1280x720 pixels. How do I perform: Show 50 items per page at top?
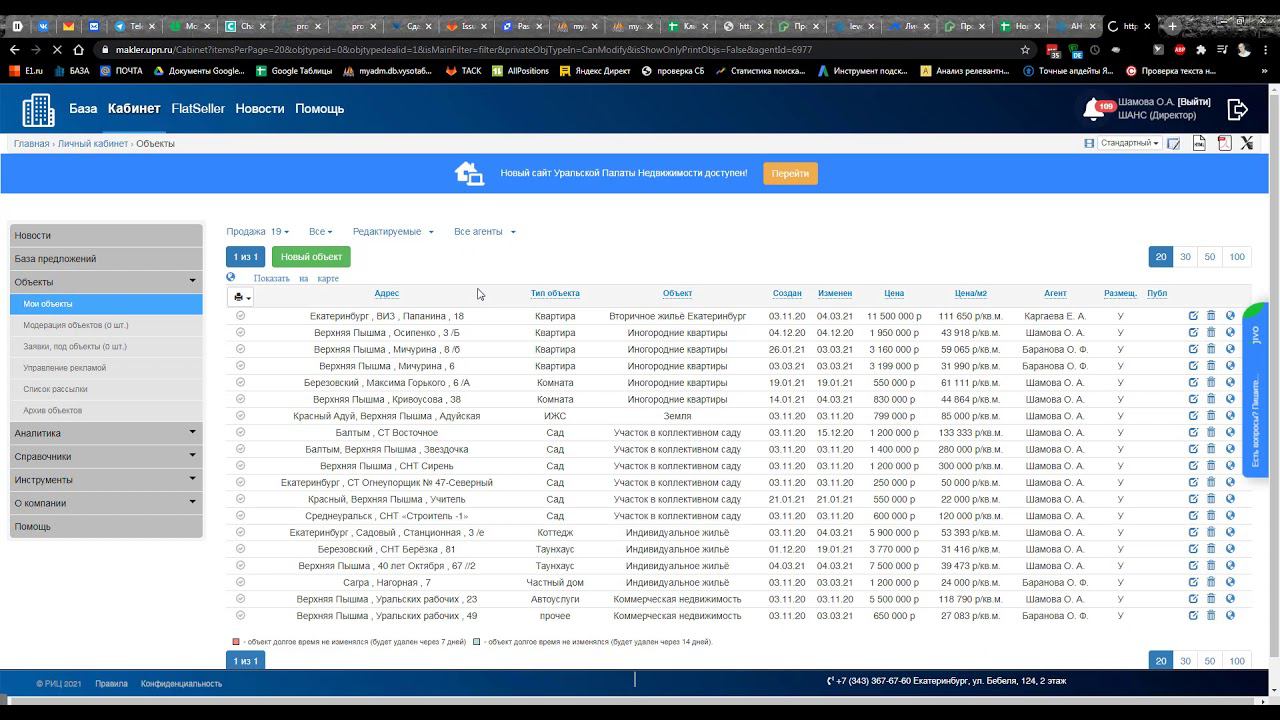tap(1209, 257)
